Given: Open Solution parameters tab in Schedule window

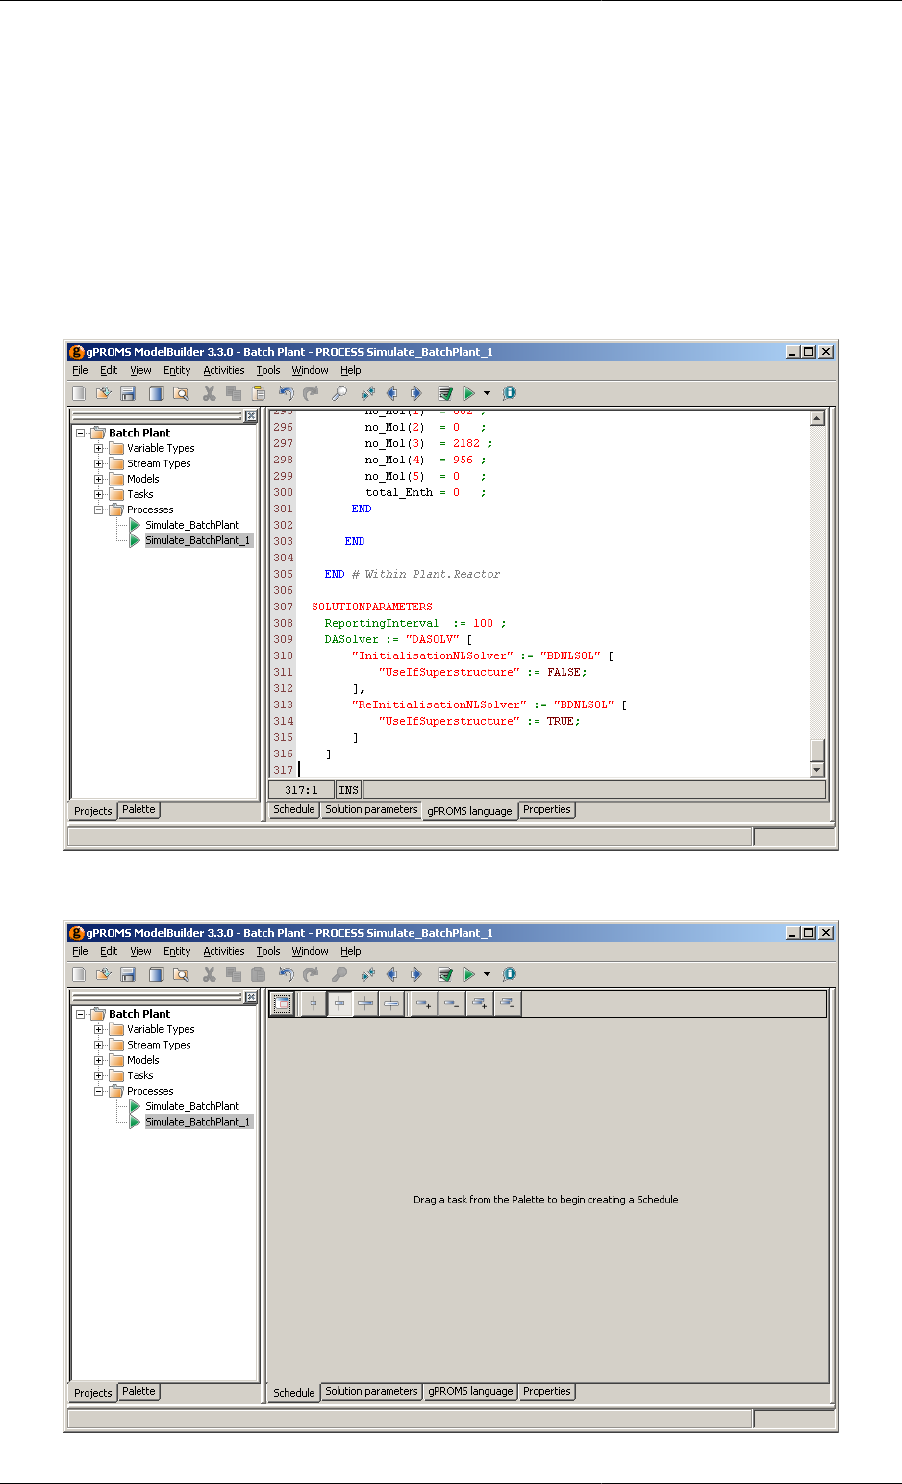Looking at the screenshot, I should click(x=371, y=1391).
